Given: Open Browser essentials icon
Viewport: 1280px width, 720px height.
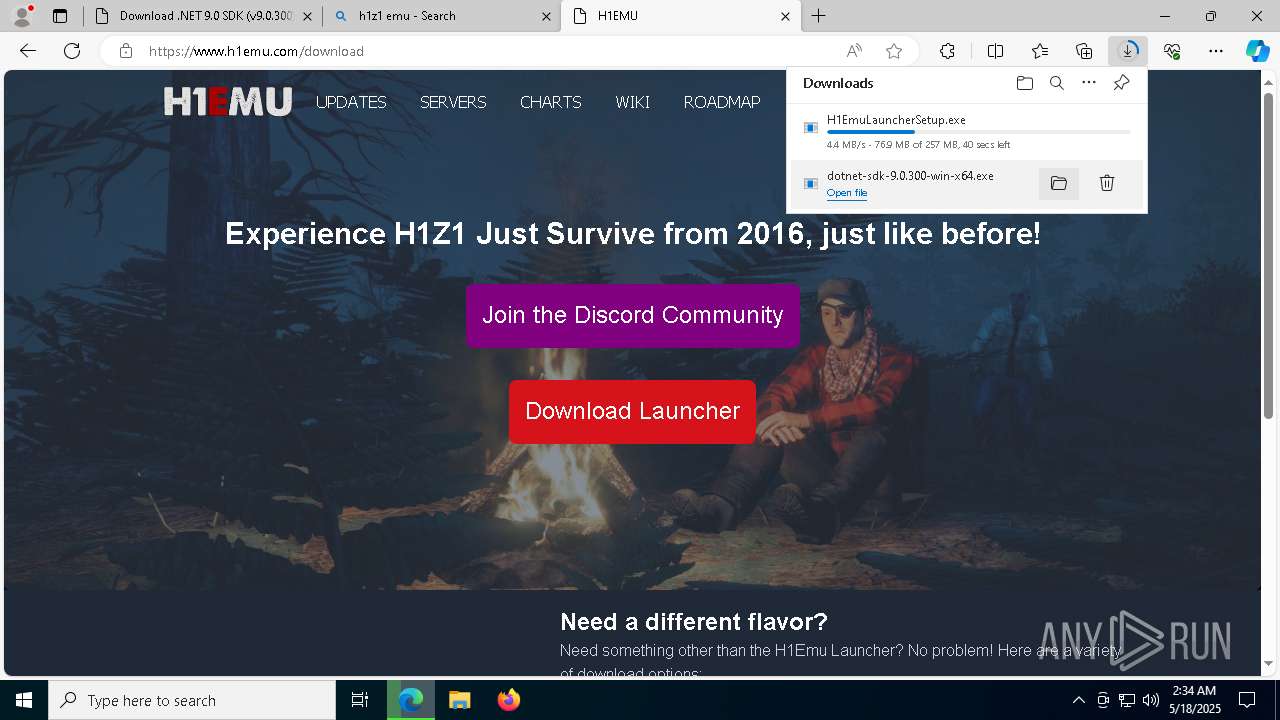Looking at the screenshot, I should click(1172, 51).
